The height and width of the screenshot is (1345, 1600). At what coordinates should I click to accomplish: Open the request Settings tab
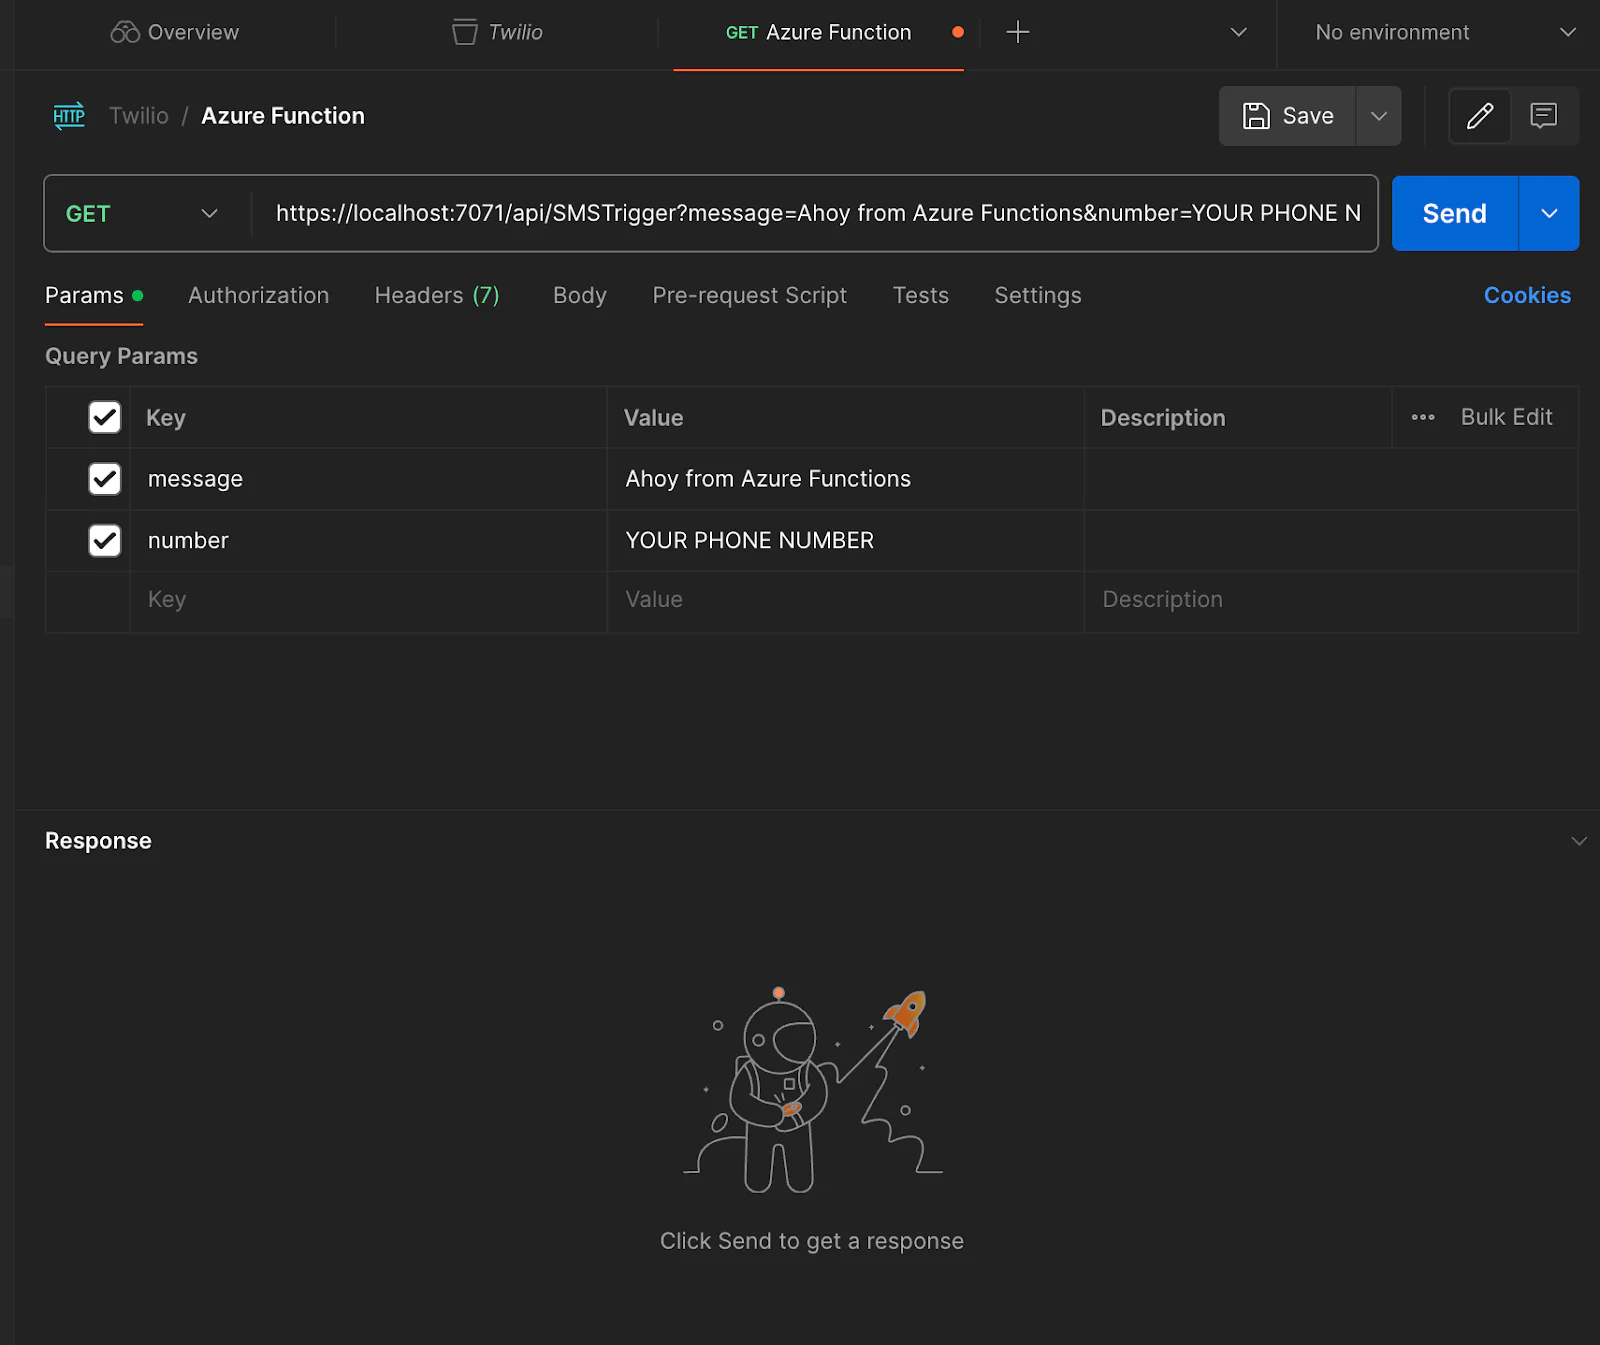coord(1037,296)
